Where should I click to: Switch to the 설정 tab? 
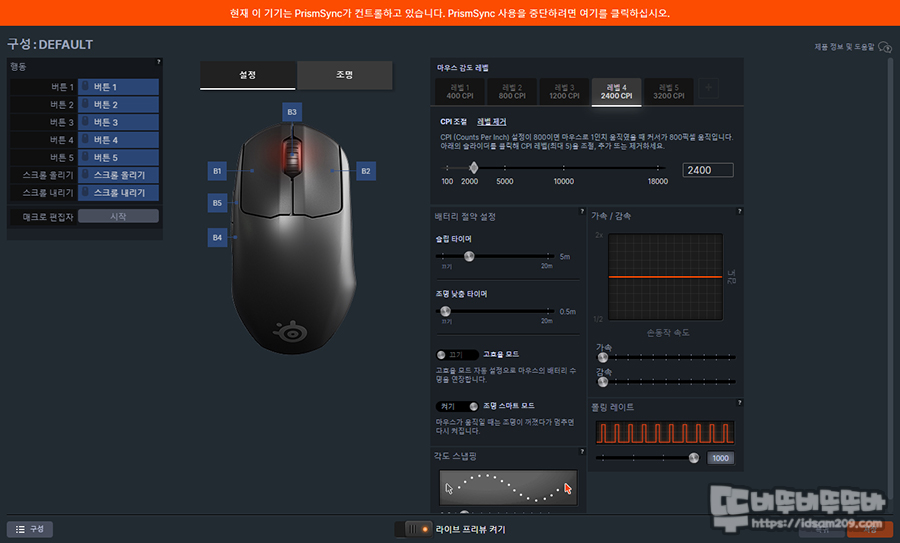coord(247,75)
